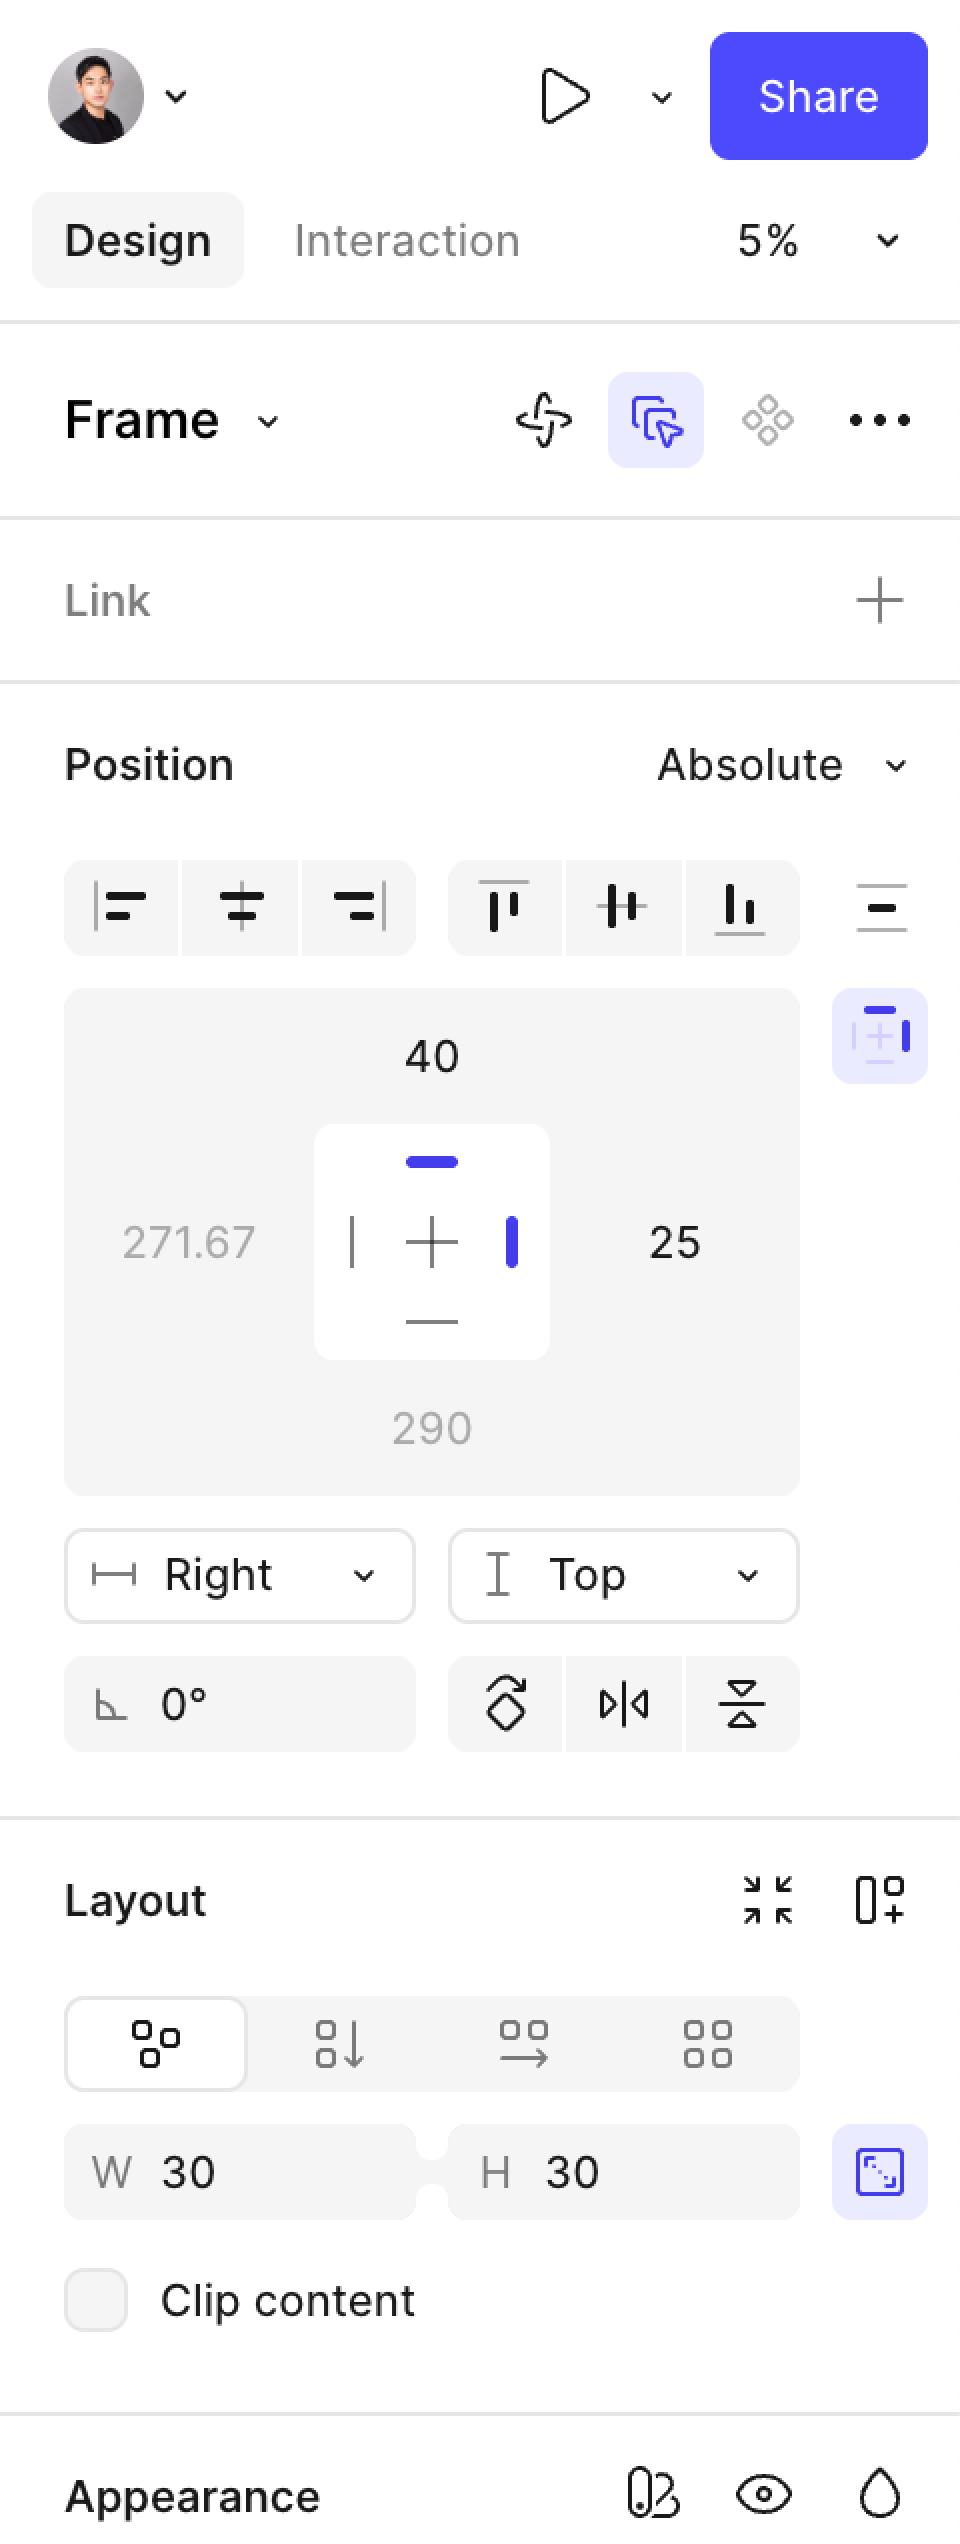This screenshot has height=2544, width=960.
Task: Open the Right horizontal constraint dropdown
Action: tap(240, 1576)
